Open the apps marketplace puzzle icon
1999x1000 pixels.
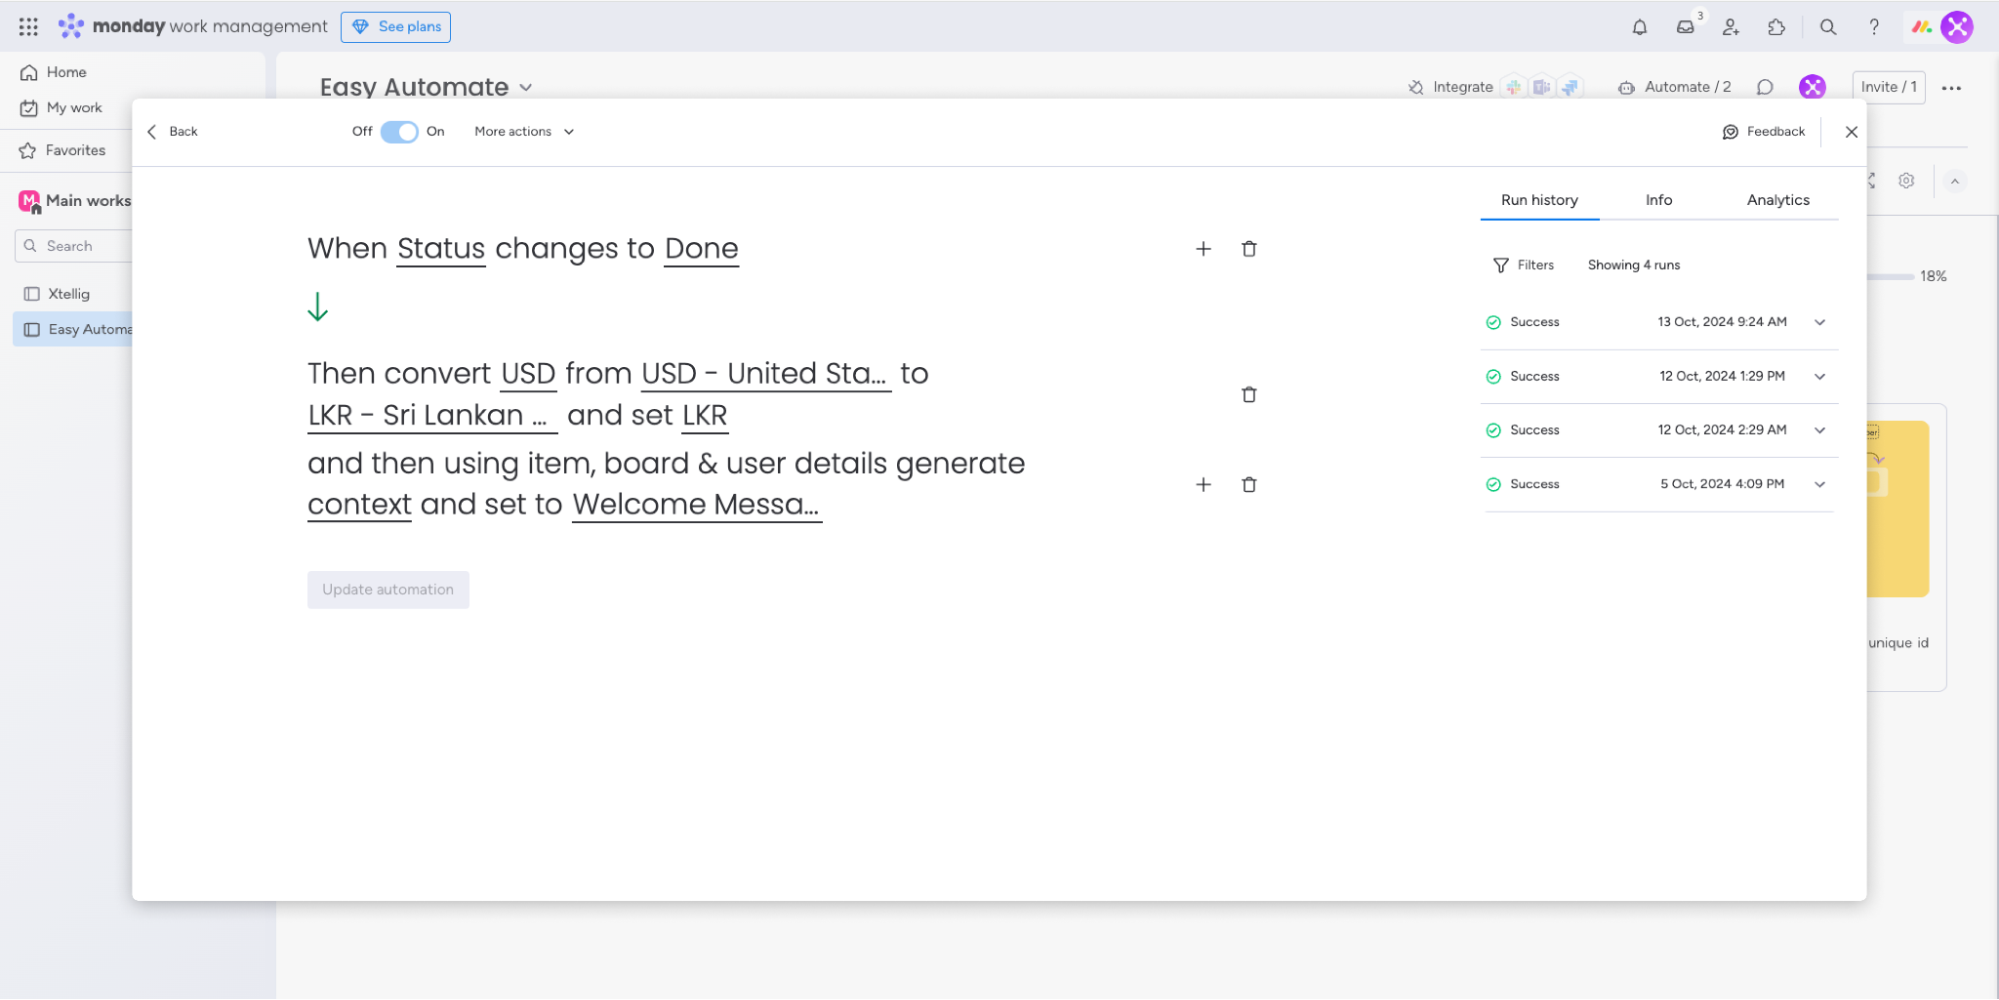pos(1776,27)
